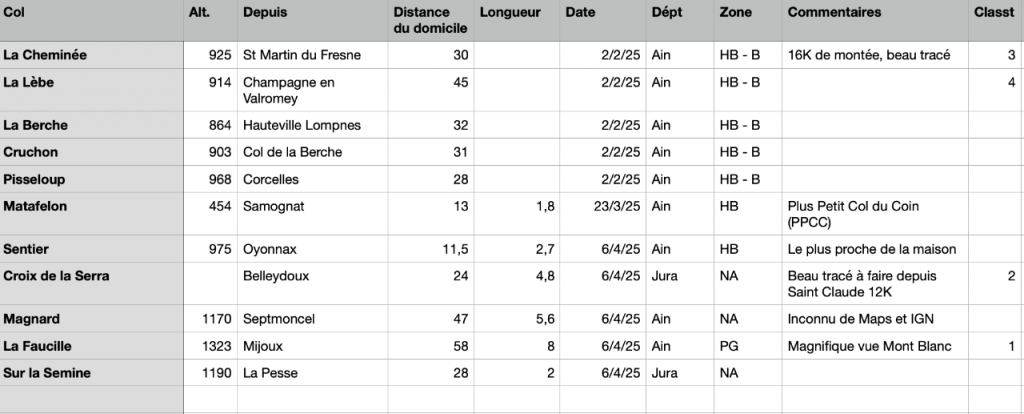Screen dimensions: 1024x414
Task: Click the 23/3/25 date cell
Action: (603, 214)
